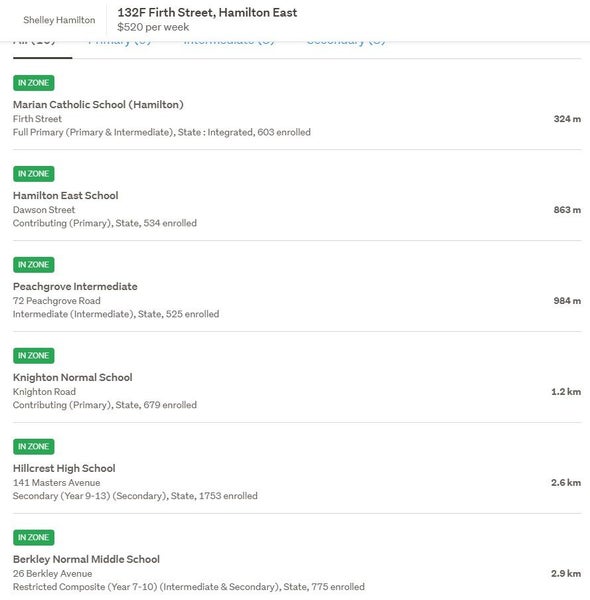
Task: Switch to the Secondary schools tab
Action: tap(346, 43)
